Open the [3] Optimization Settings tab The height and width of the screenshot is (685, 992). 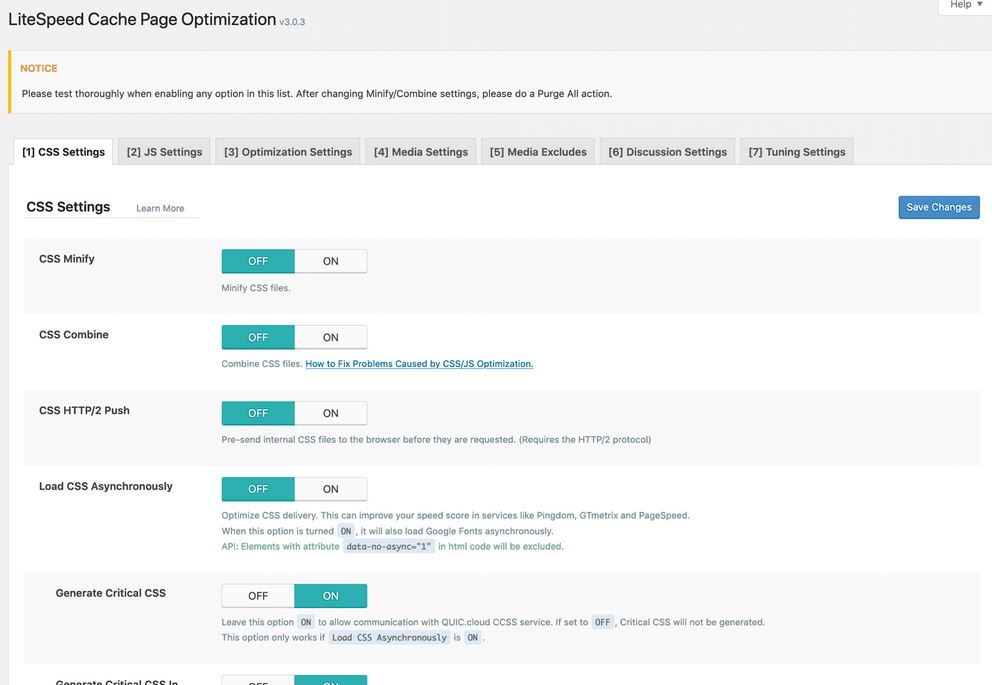coord(288,152)
